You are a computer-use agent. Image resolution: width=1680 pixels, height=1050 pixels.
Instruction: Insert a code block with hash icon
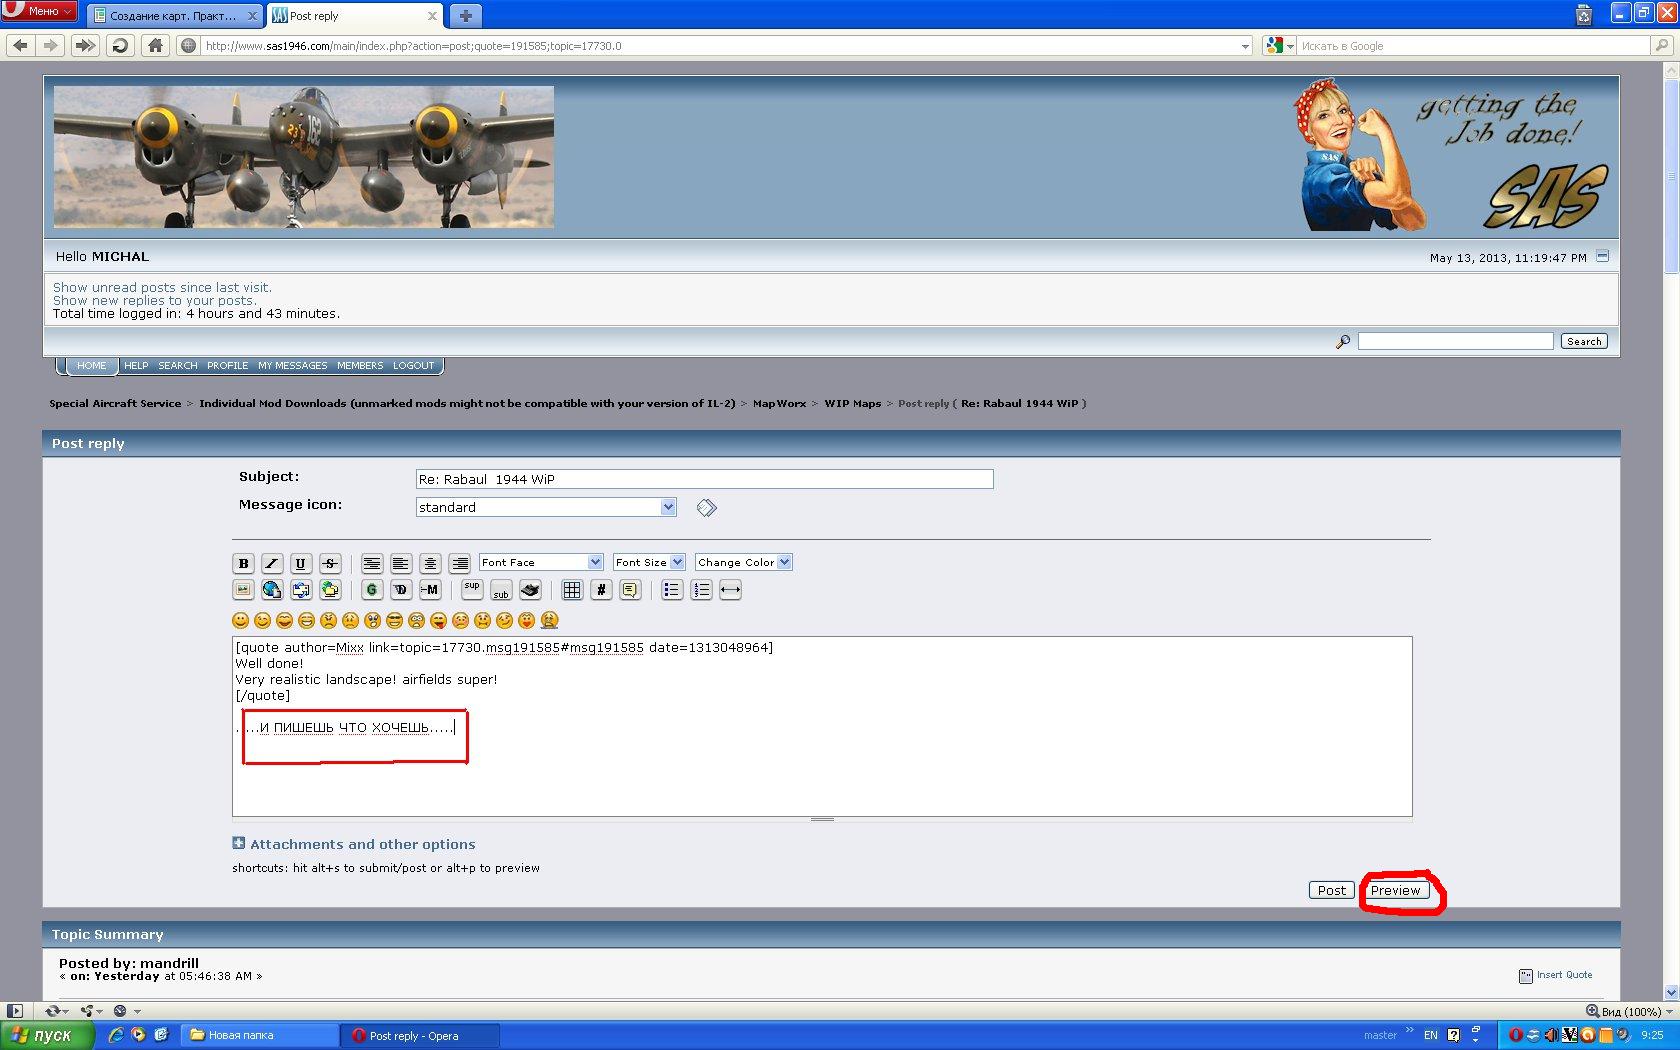(x=601, y=590)
